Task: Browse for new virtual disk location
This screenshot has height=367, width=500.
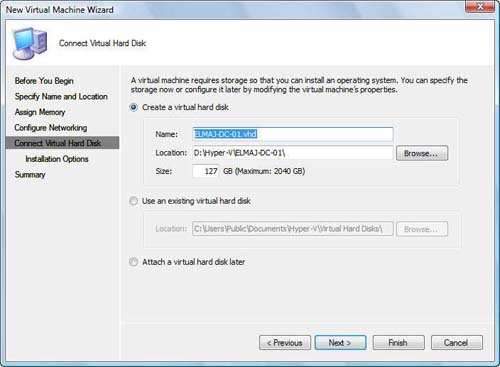Action: pos(422,153)
